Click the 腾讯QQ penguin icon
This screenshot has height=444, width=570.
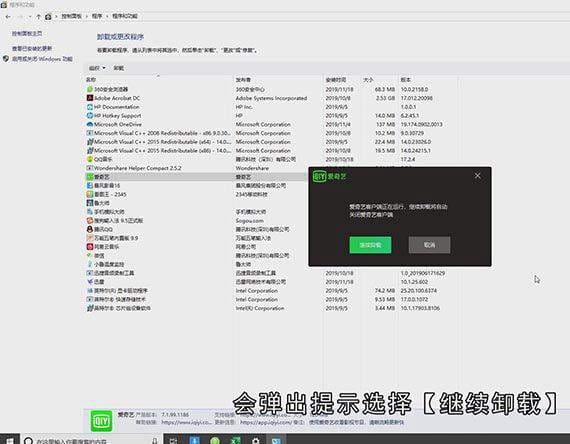tap(90, 229)
